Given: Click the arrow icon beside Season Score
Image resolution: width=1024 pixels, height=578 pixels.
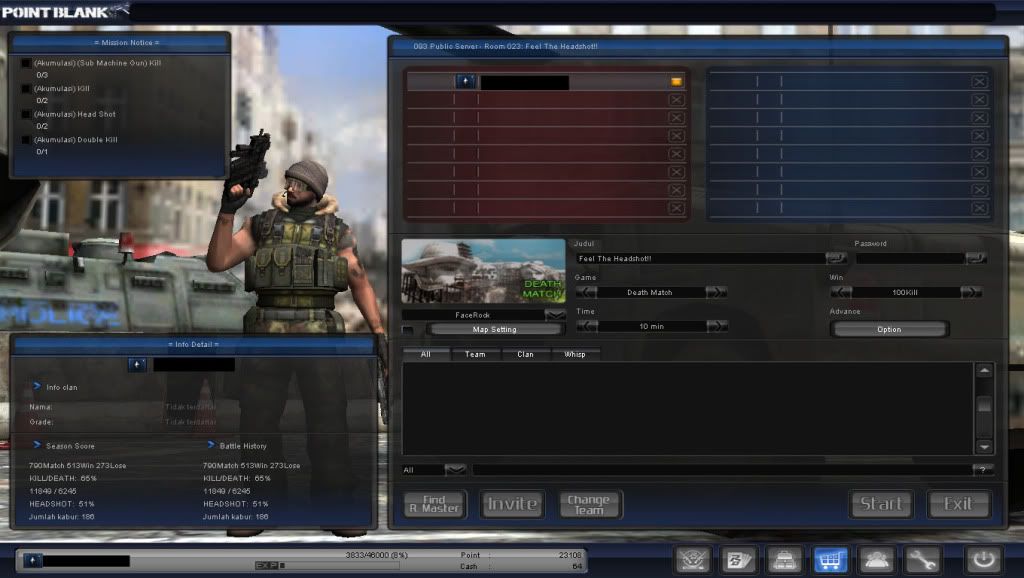Looking at the screenshot, I should click(x=37, y=445).
